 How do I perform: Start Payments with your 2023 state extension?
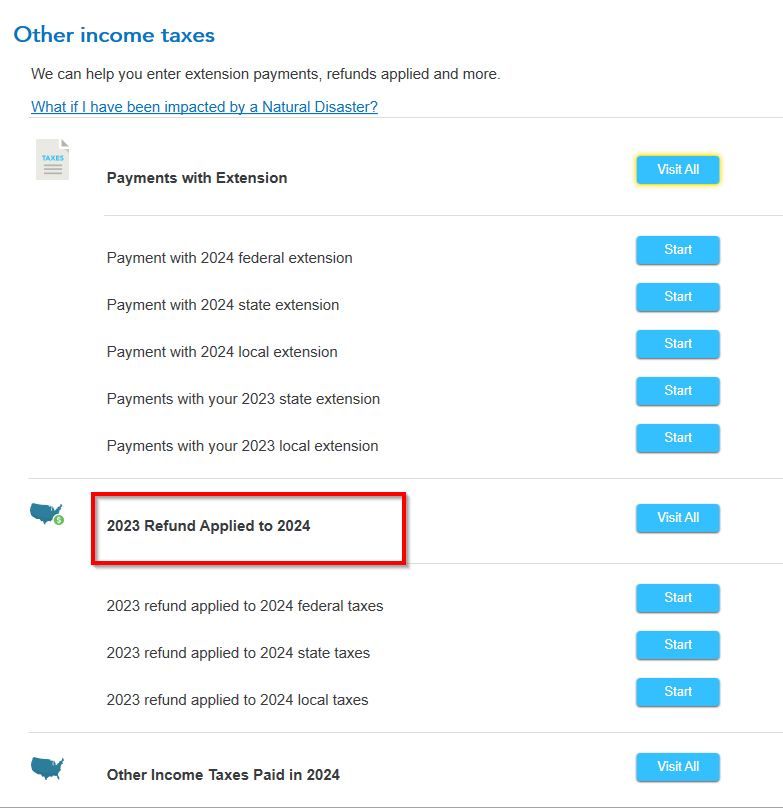pyautogui.click(x=677, y=391)
